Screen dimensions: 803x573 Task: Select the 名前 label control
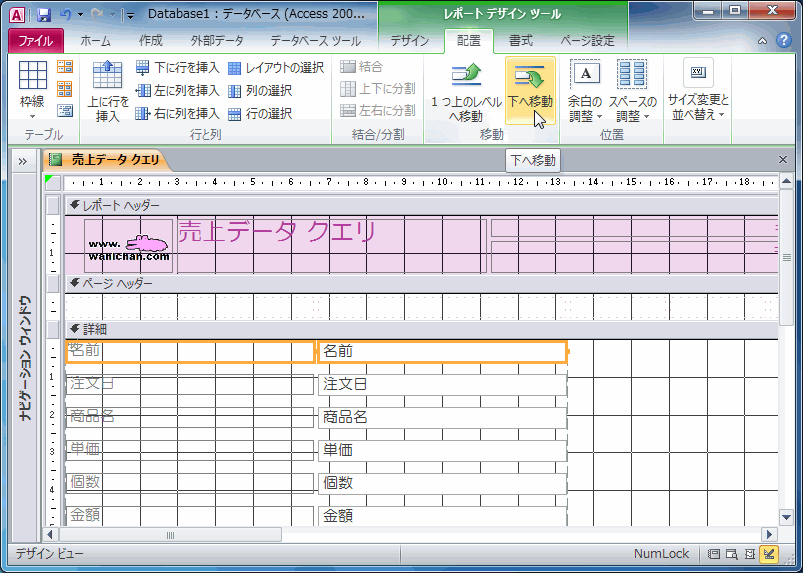point(190,352)
